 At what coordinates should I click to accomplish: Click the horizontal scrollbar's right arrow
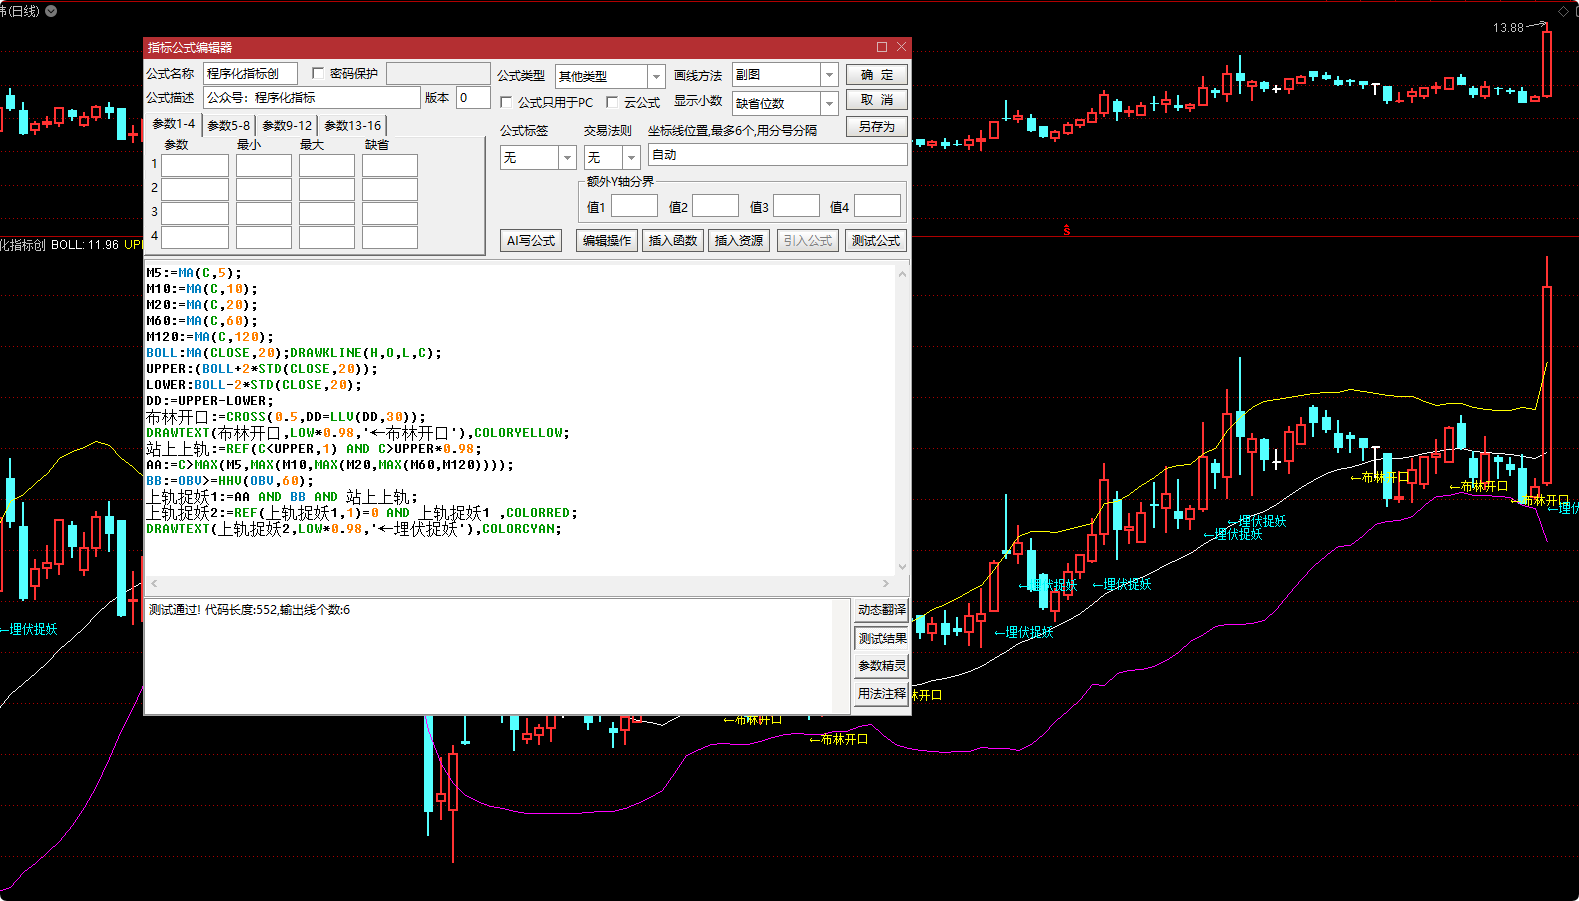point(886,584)
